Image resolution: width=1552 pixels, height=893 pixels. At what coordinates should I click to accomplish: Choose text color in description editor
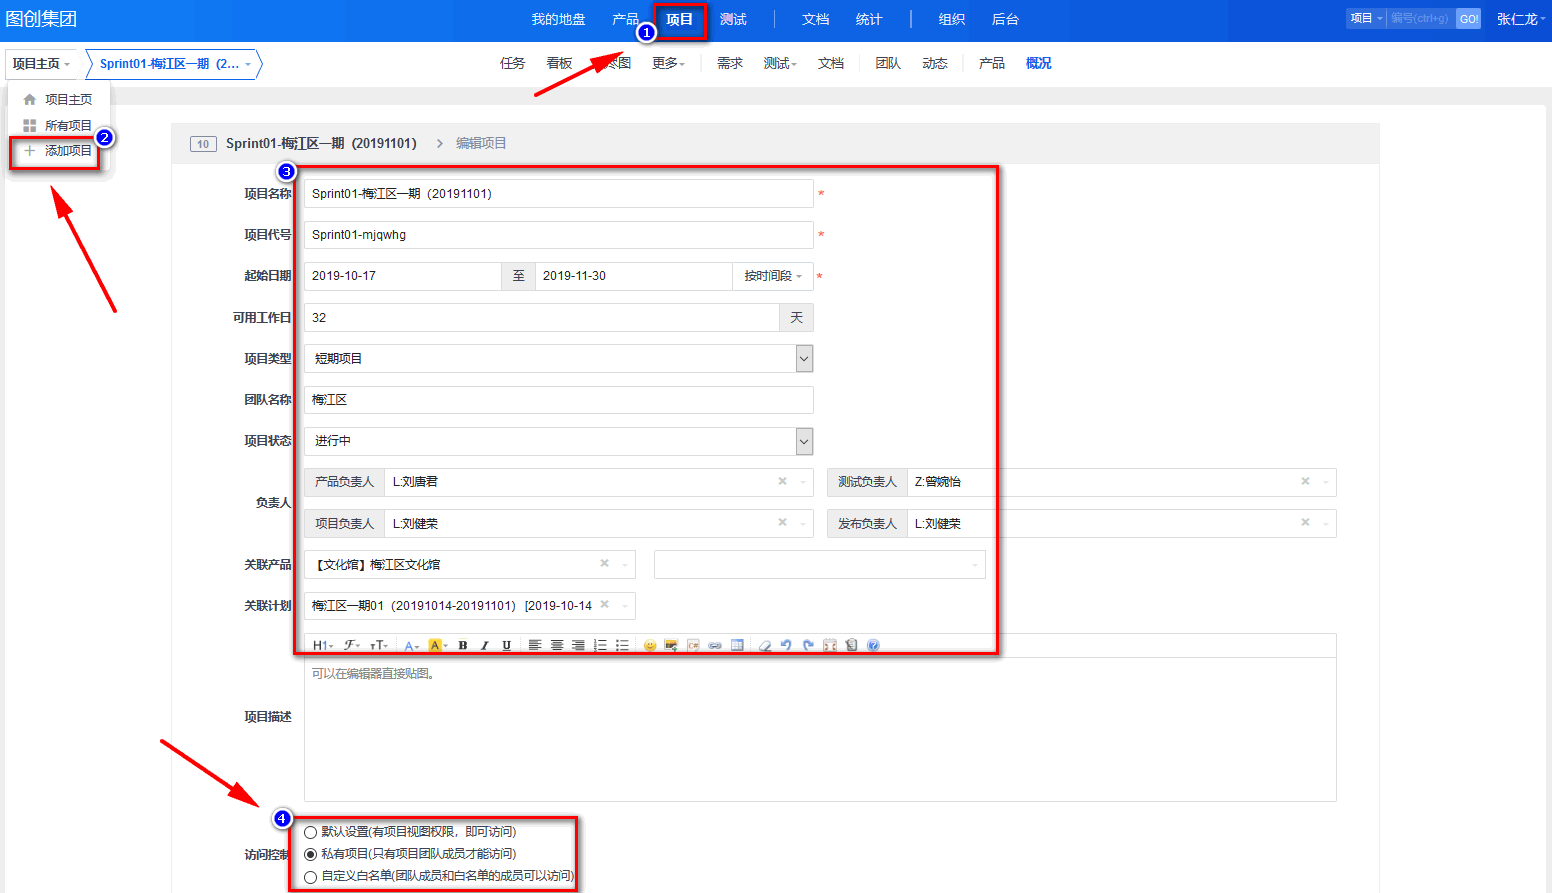411,646
